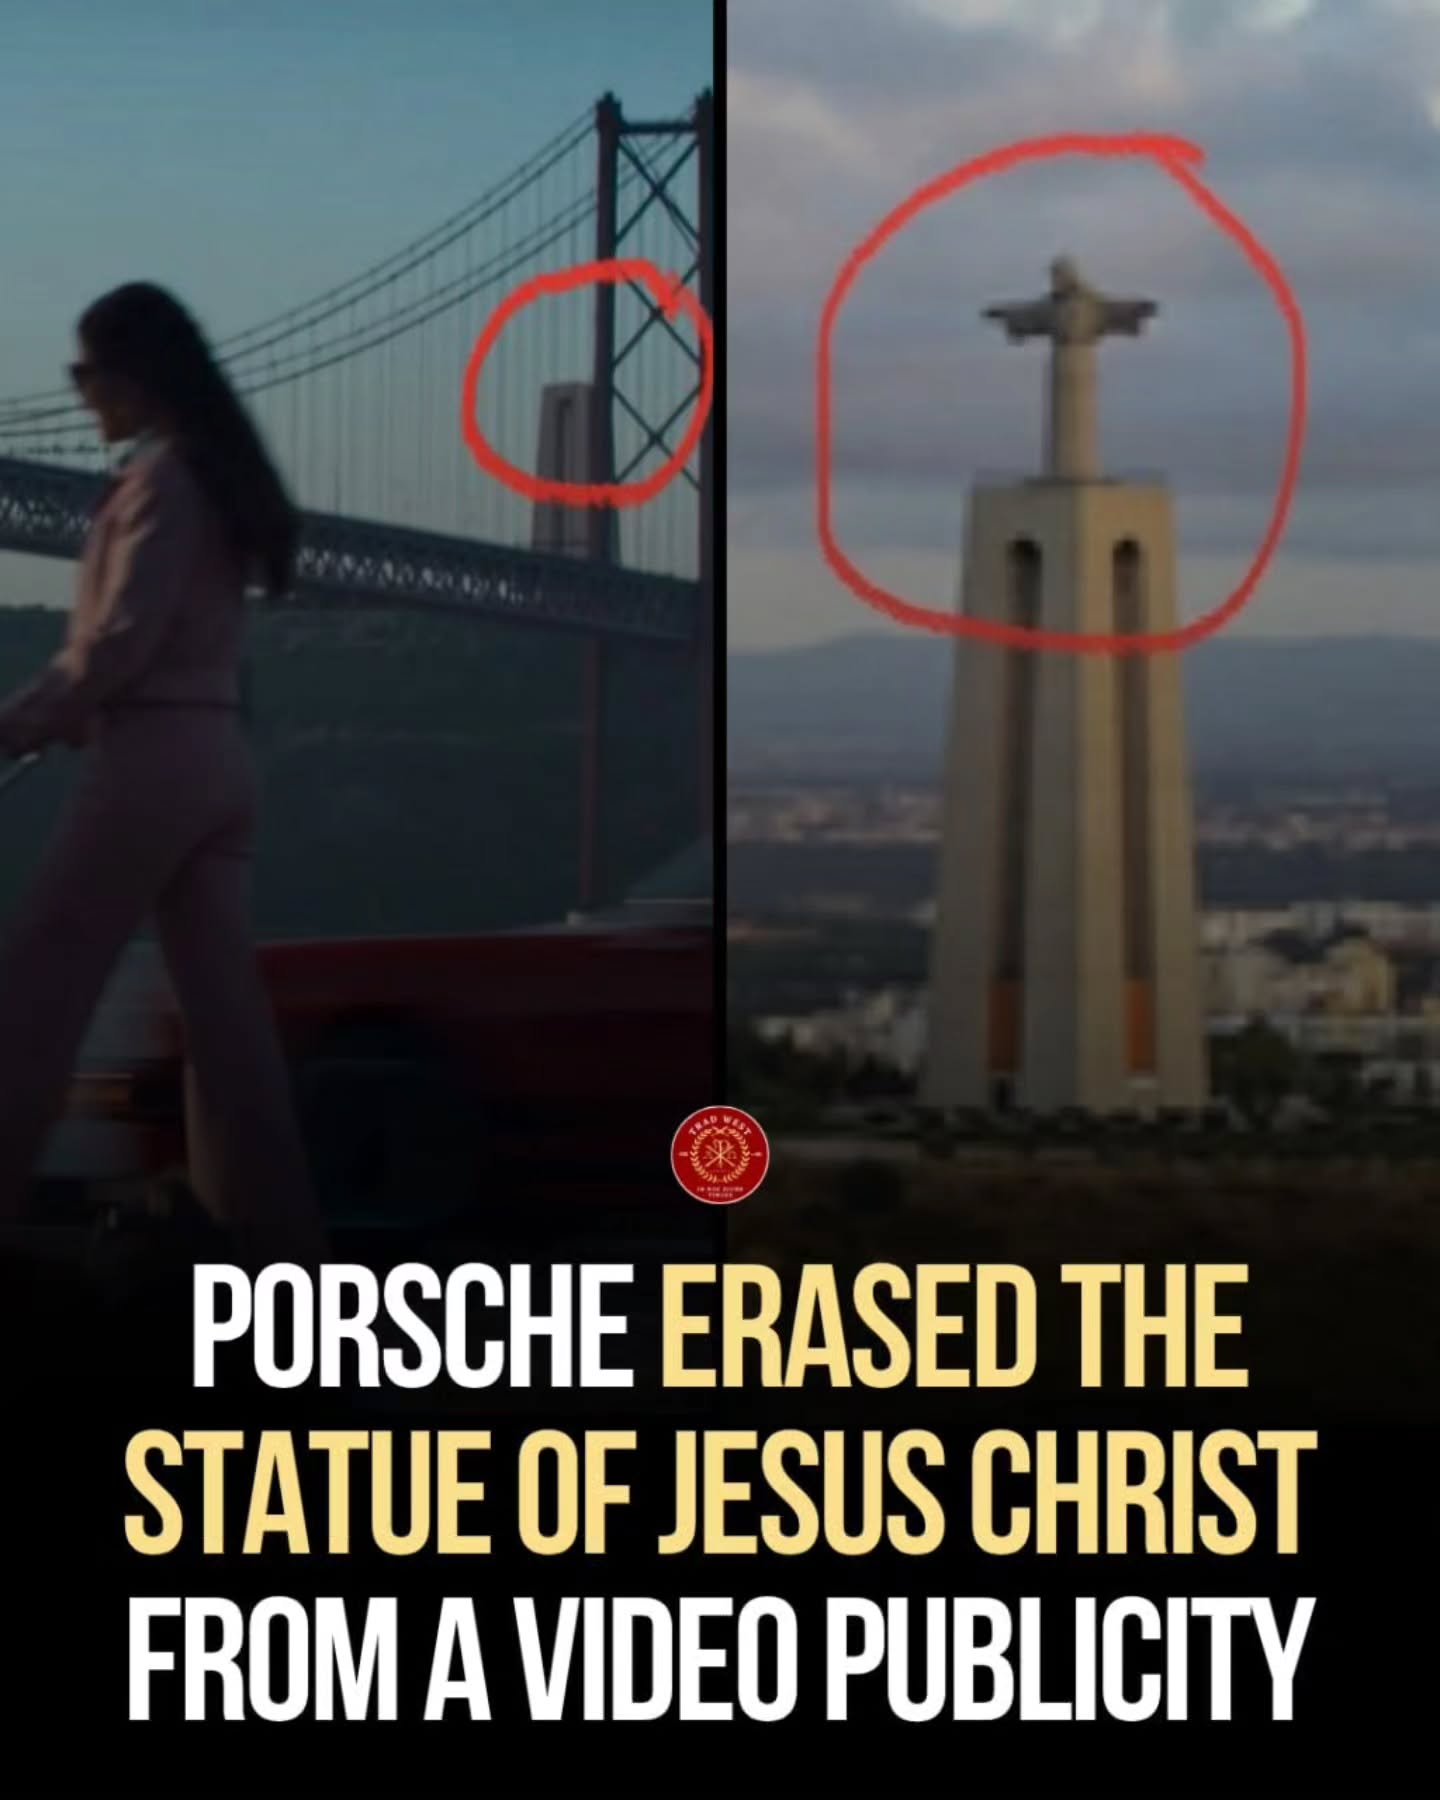Click the red Trad West circular logo
Viewport: 1440px width, 1800px height.
point(720,1155)
